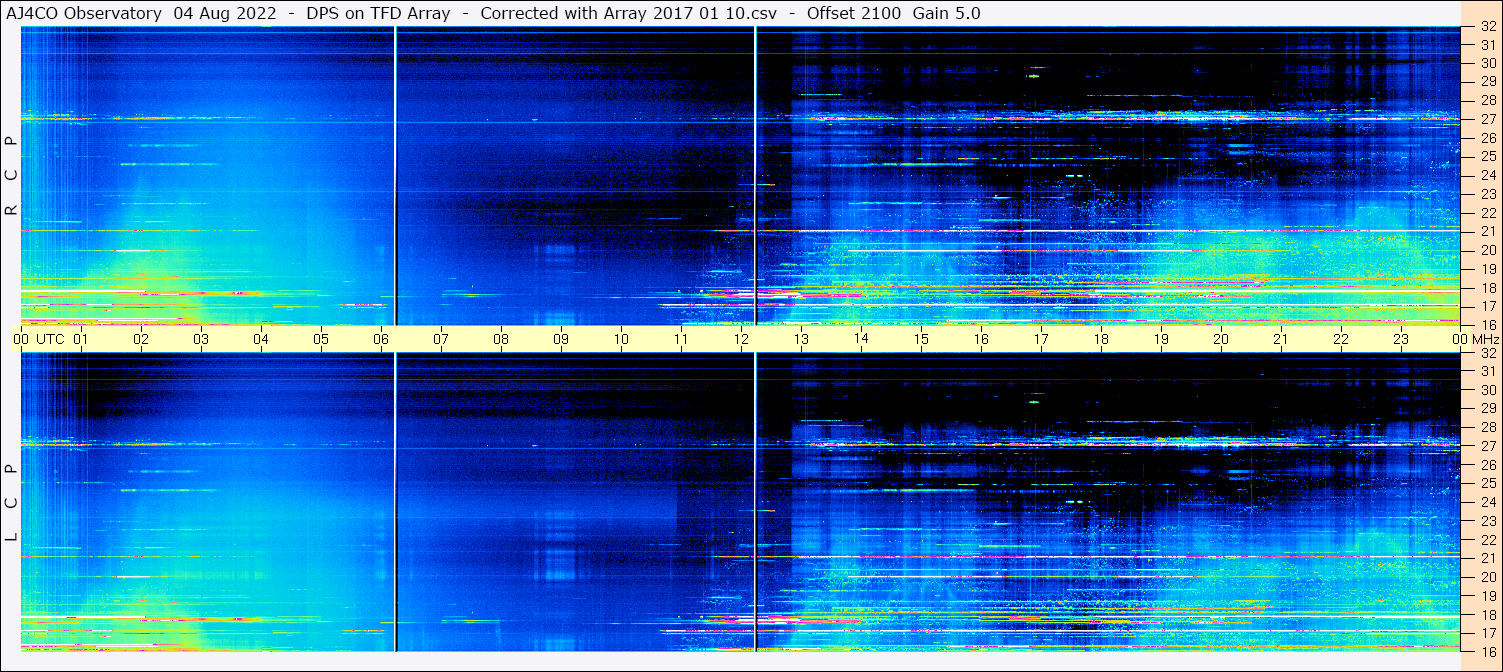The image size is (1503, 672).
Task: Choose hour "15" on the time axis
Action: point(921,339)
